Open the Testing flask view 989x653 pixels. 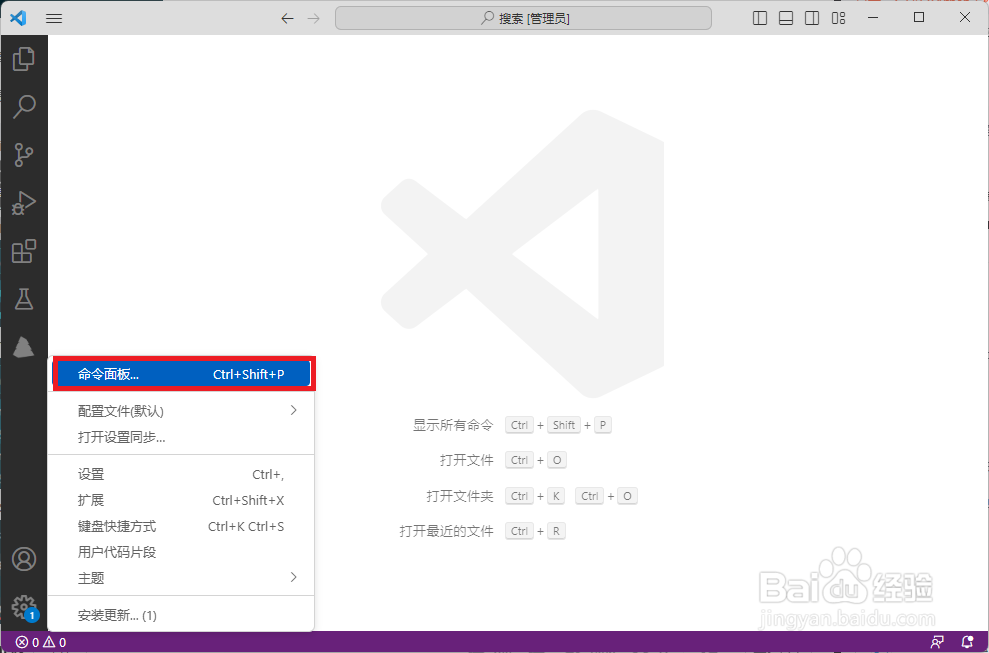24,299
